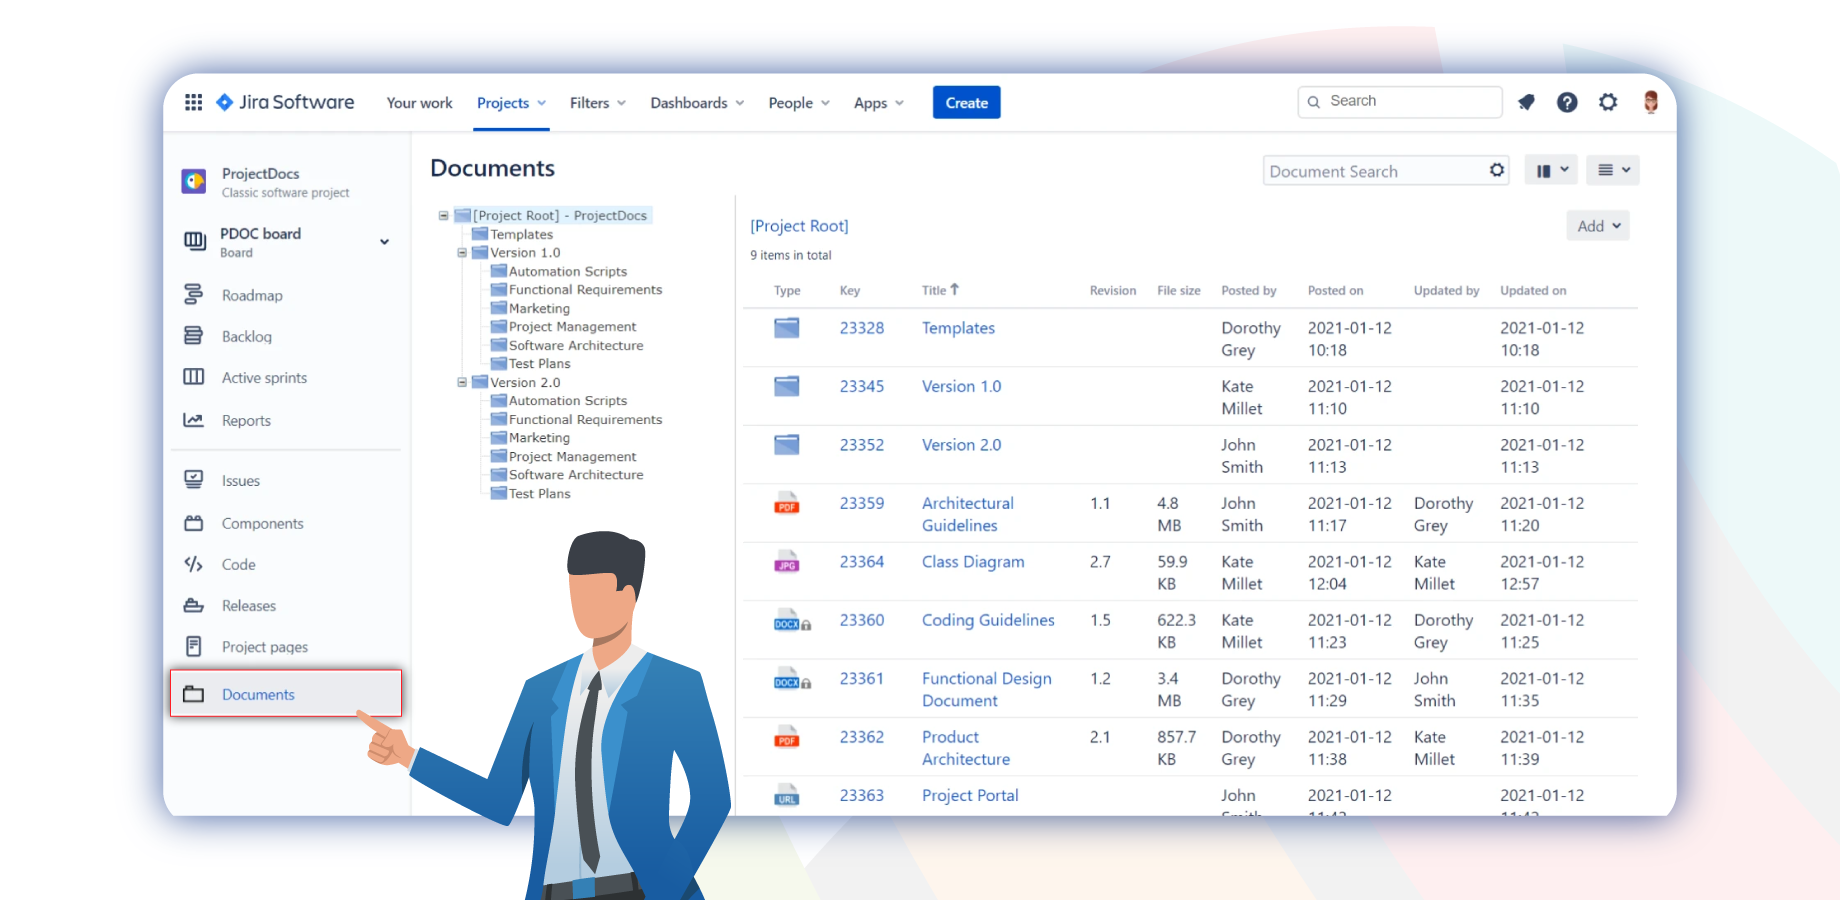Viewport: 1840px width, 900px height.
Task: Click the Document Search input field
Action: pyautogui.click(x=1375, y=171)
